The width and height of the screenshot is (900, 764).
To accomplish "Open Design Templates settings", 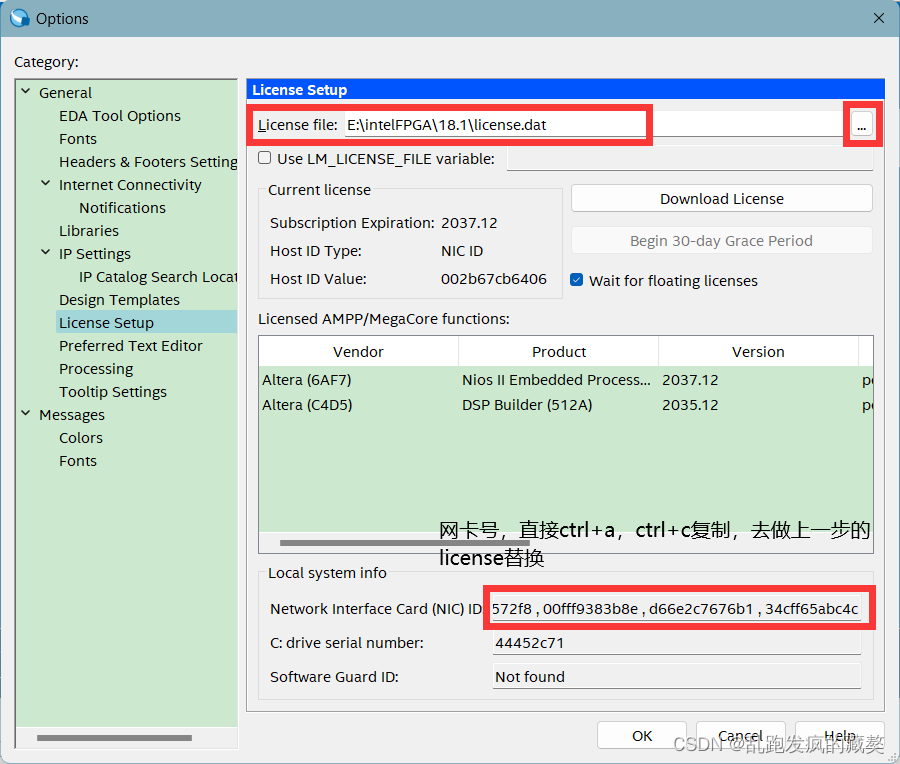I will coord(119,299).
